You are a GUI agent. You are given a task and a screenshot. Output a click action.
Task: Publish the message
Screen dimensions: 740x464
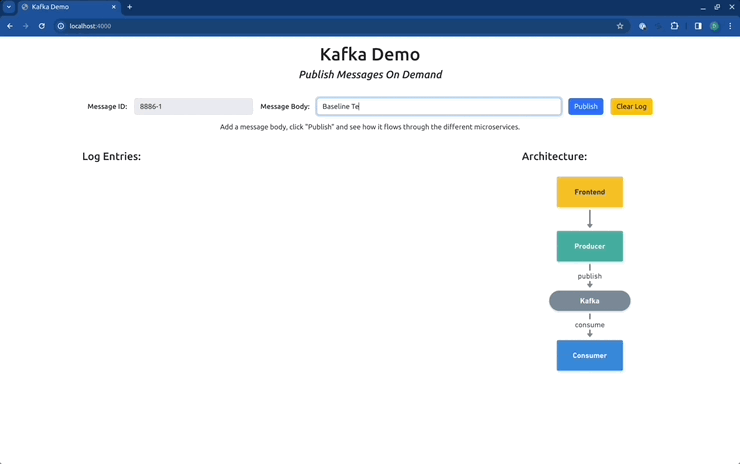586,106
